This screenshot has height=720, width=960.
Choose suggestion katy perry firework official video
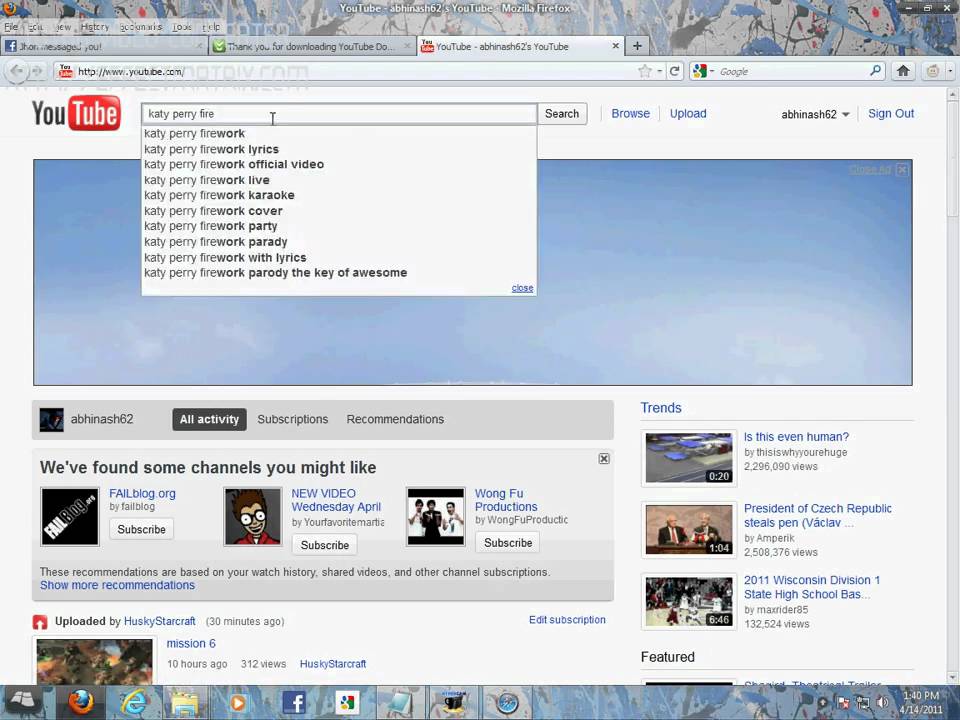[x=339, y=165]
